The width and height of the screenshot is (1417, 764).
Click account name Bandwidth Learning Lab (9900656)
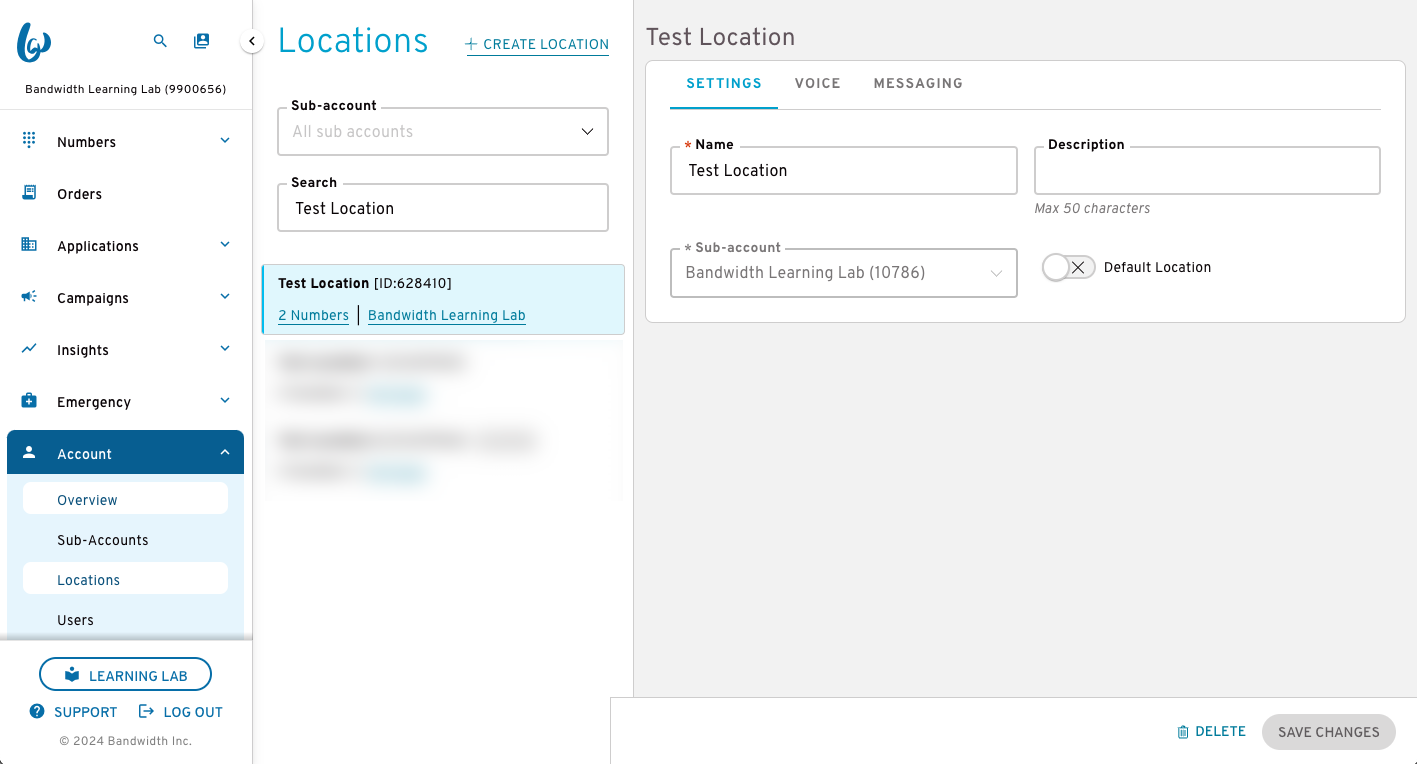coord(125,89)
